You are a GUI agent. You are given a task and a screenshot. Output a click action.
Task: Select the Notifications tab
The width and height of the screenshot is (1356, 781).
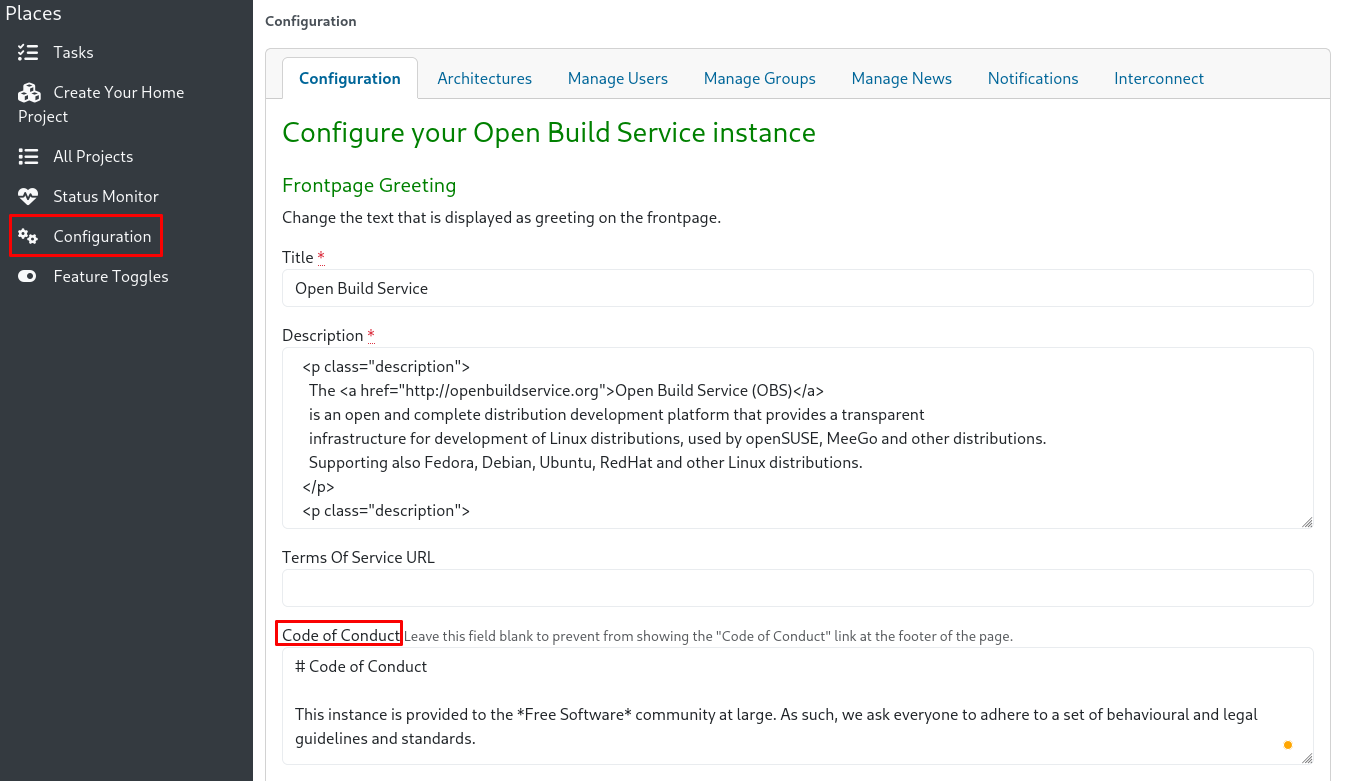(x=1032, y=79)
